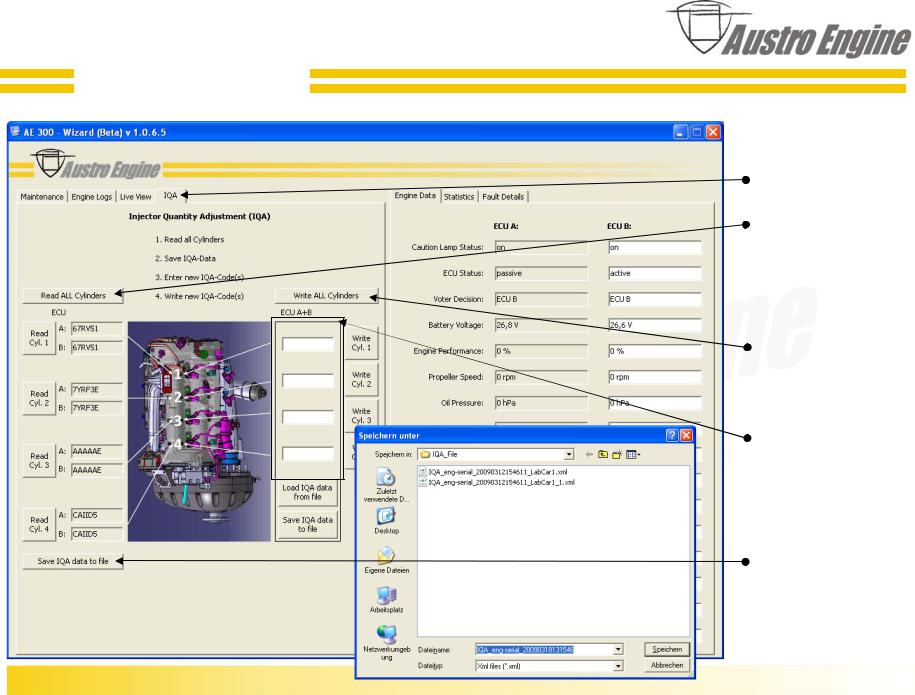Click Write Cyl. 2 button

361,379
